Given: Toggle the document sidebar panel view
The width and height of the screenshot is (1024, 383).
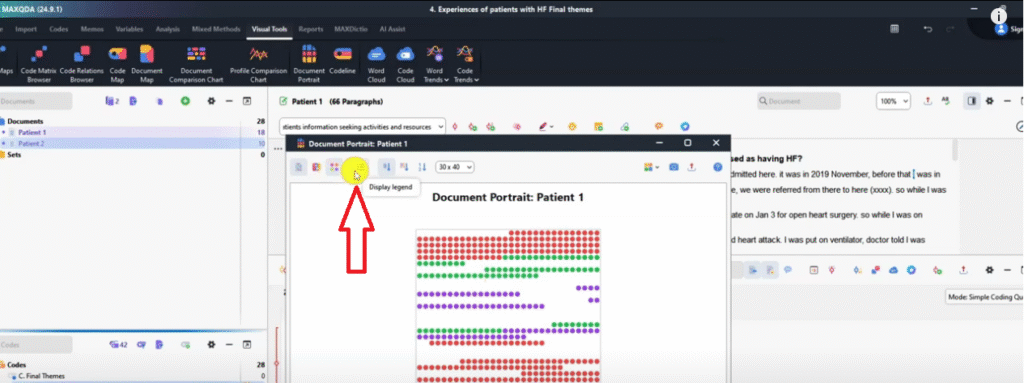Looking at the screenshot, I should pyautogui.click(x=972, y=101).
